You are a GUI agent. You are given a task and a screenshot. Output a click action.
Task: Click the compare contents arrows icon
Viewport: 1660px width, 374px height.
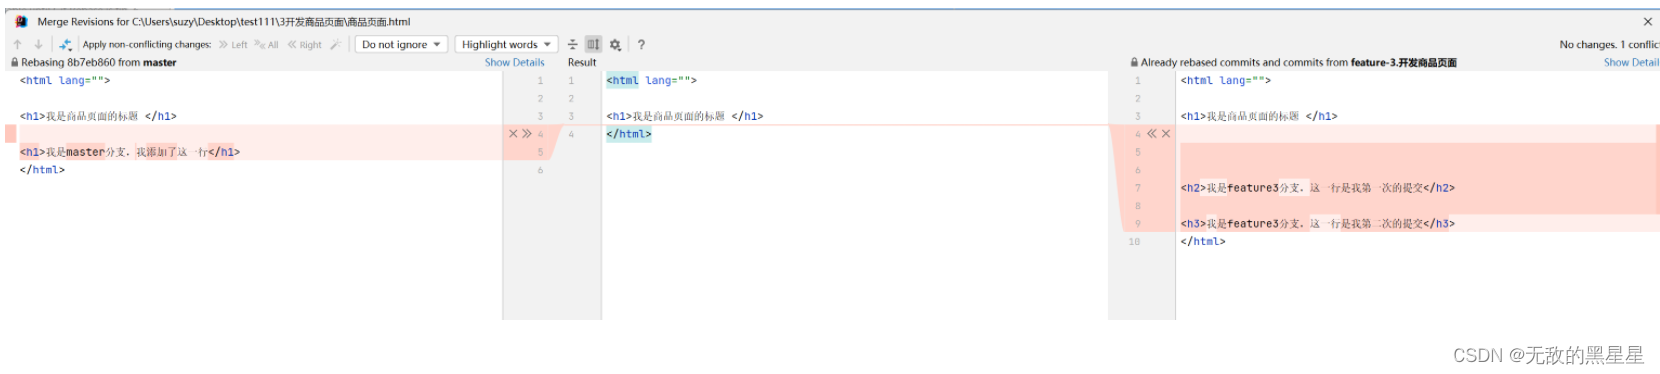click(65, 44)
